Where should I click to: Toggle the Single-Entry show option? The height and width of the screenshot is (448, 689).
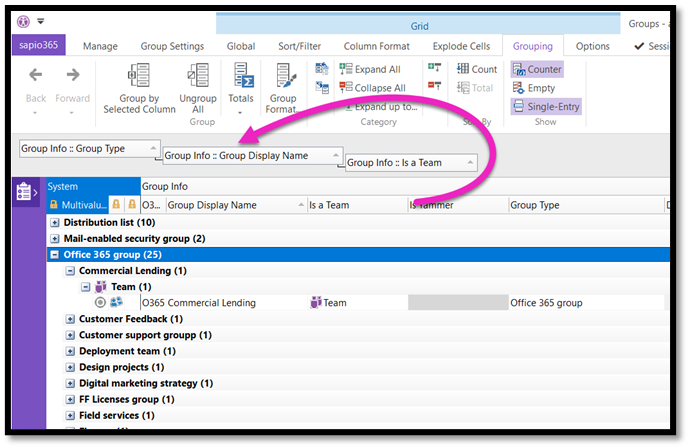click(x=546, y=106)
